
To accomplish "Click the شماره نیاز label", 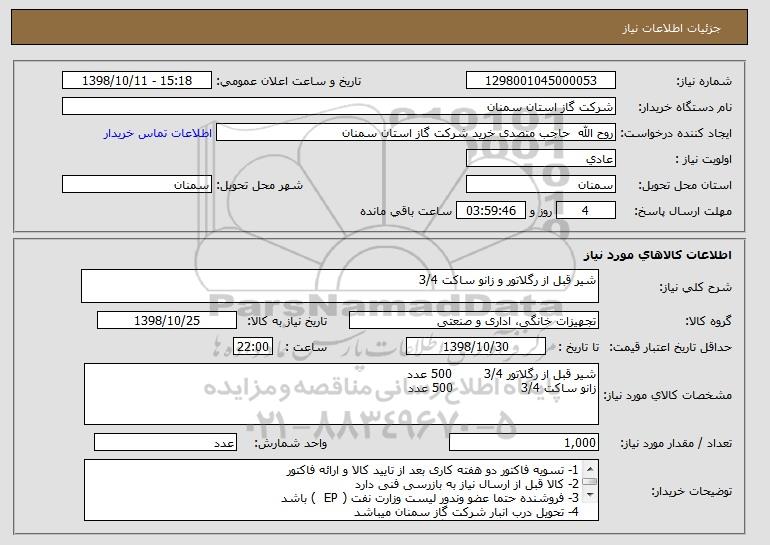I will click(x=704, y=81).
